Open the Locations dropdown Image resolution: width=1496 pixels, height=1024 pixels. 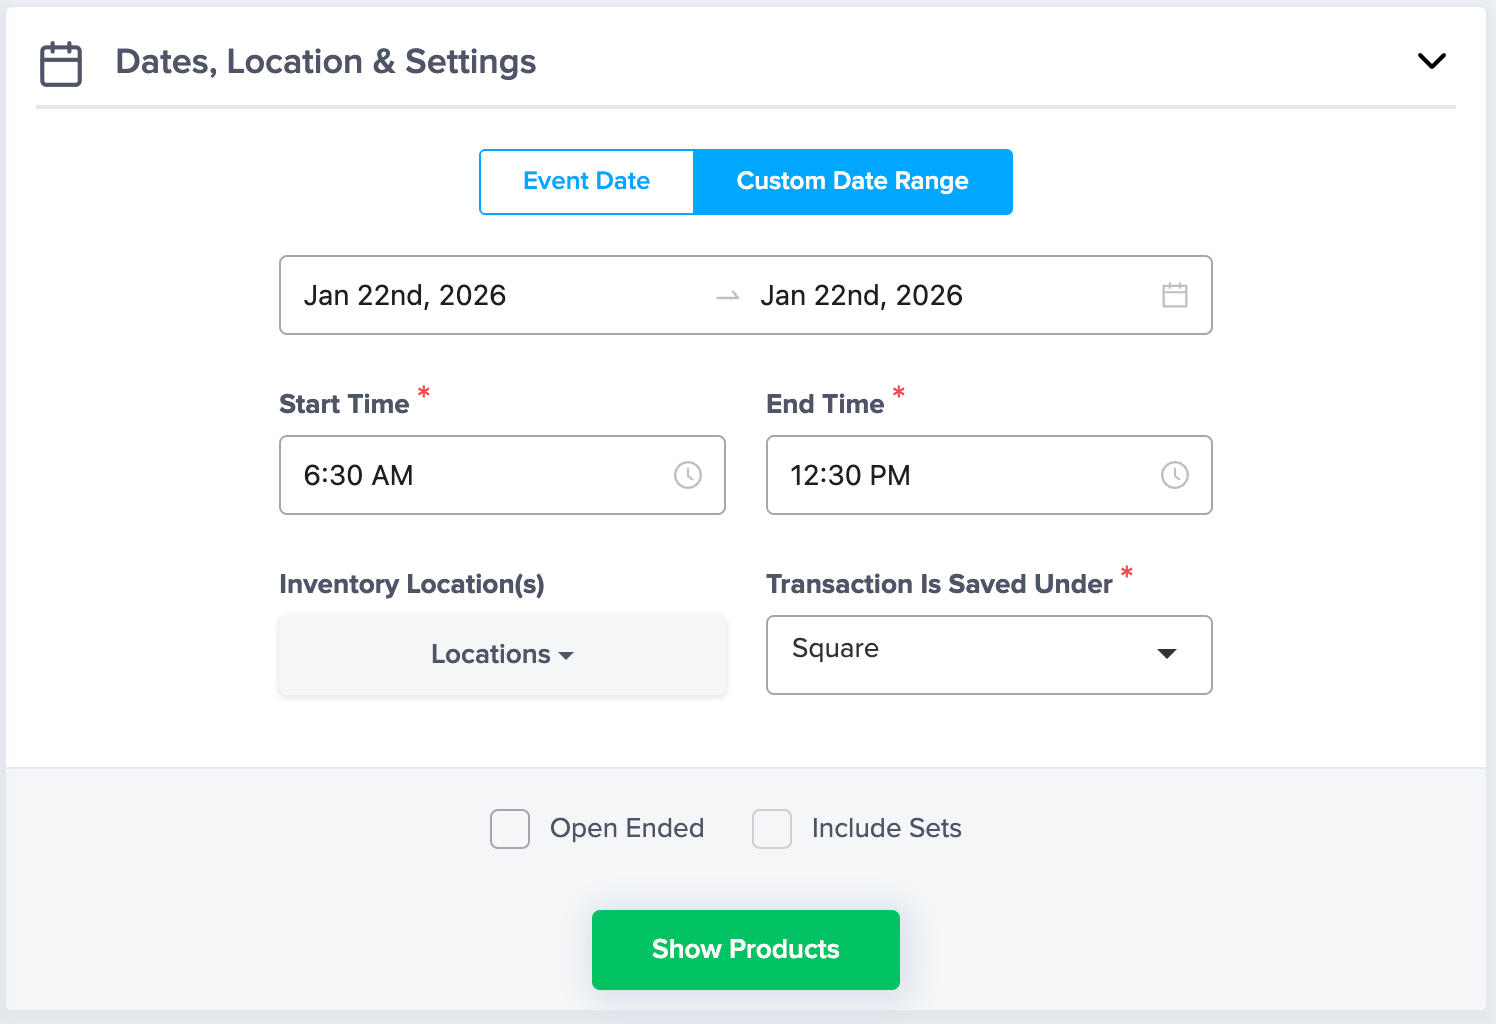(x=502, y=655)
